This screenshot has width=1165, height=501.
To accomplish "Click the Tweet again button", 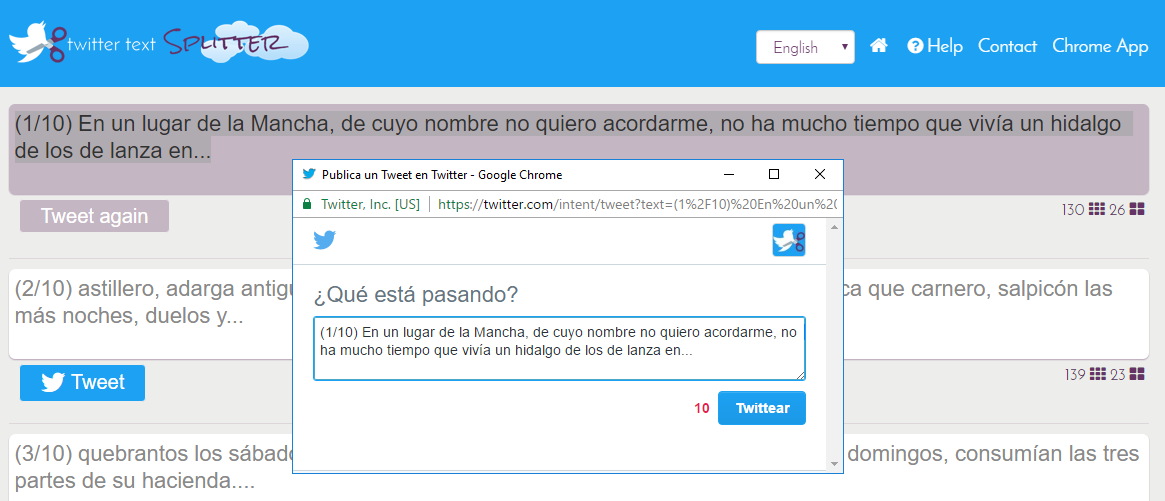I will click(94, 216).
